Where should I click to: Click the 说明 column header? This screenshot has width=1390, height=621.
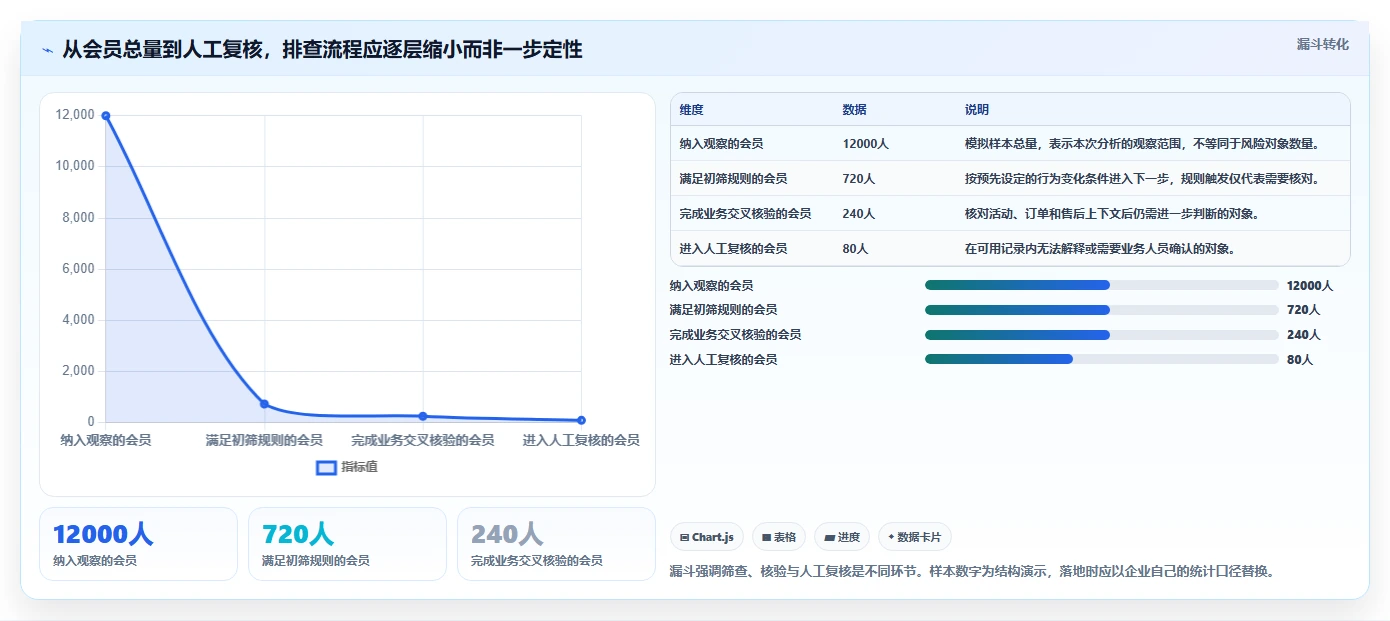click(x=976, y=110)
